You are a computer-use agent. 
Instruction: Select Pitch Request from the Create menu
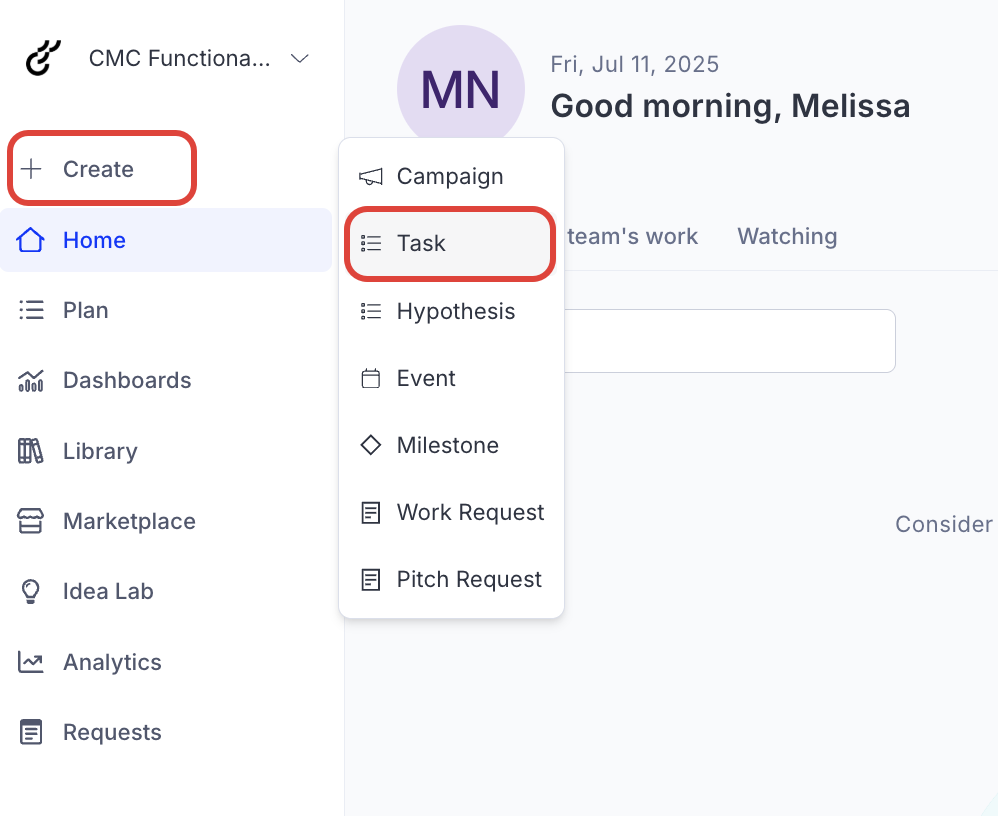[x=469, y=579]
